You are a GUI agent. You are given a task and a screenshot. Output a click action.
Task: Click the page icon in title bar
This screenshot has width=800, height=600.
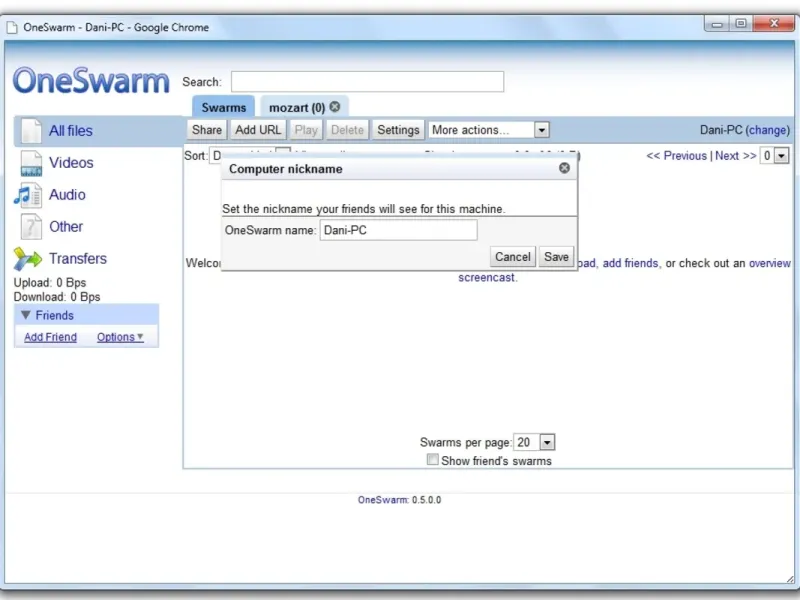click(x=11, y=28)
